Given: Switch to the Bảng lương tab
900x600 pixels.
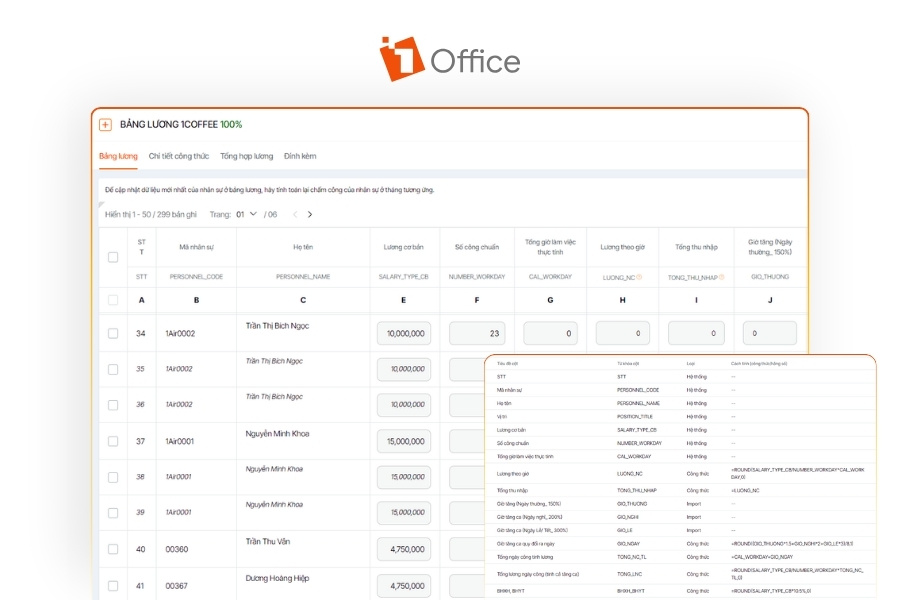Looking at the screenshot, I should point(118,156).
